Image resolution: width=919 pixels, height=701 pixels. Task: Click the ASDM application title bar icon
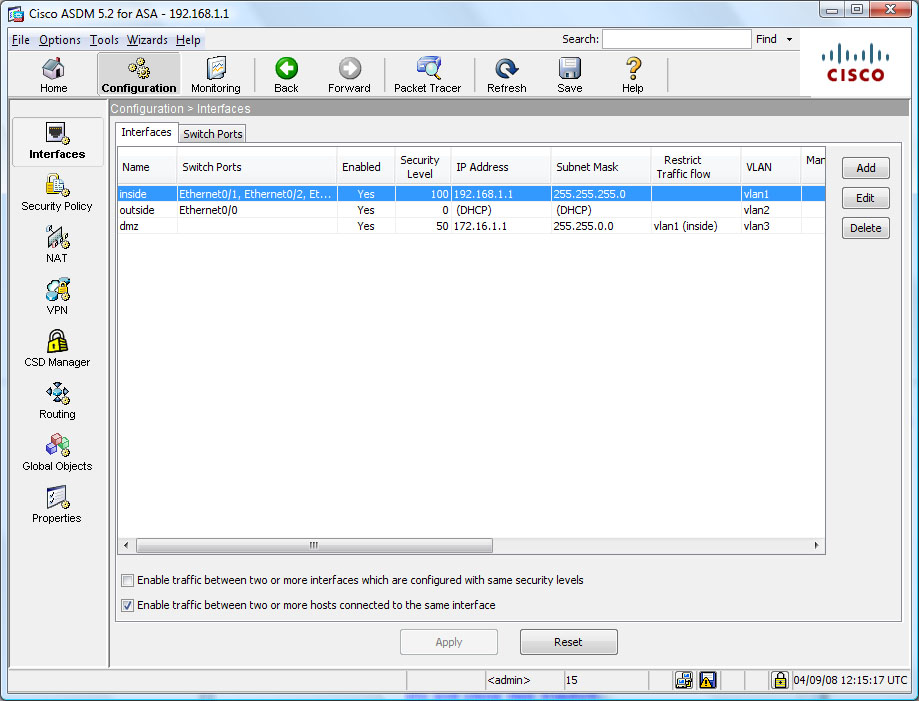[16, 13]
